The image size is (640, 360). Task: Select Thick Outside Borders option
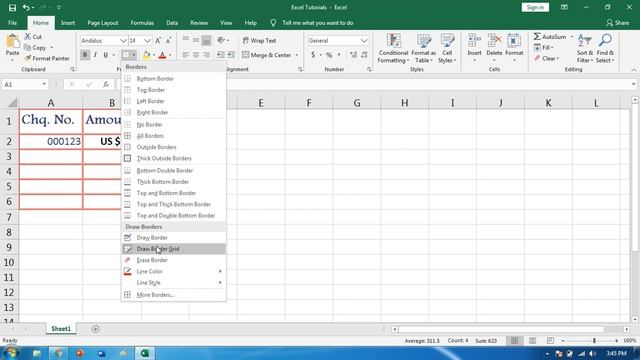(174, 158)
